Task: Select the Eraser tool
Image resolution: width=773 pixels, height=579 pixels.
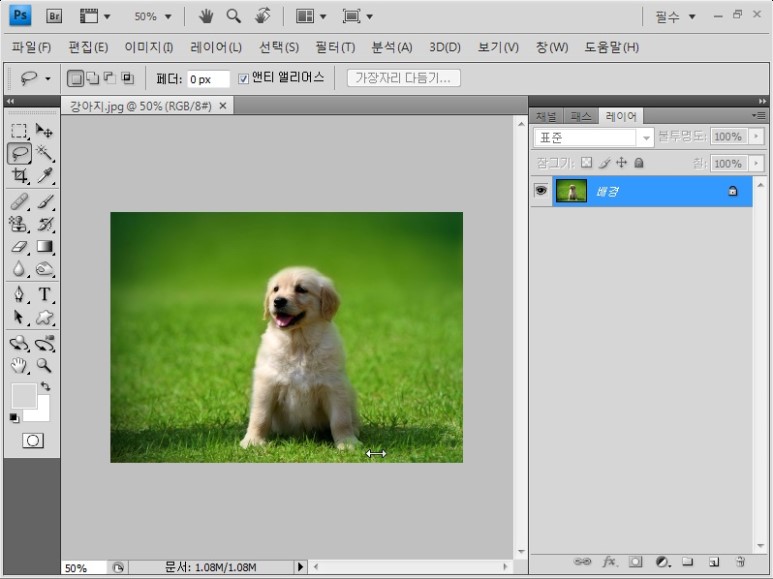Action: (x=19, y=246)
